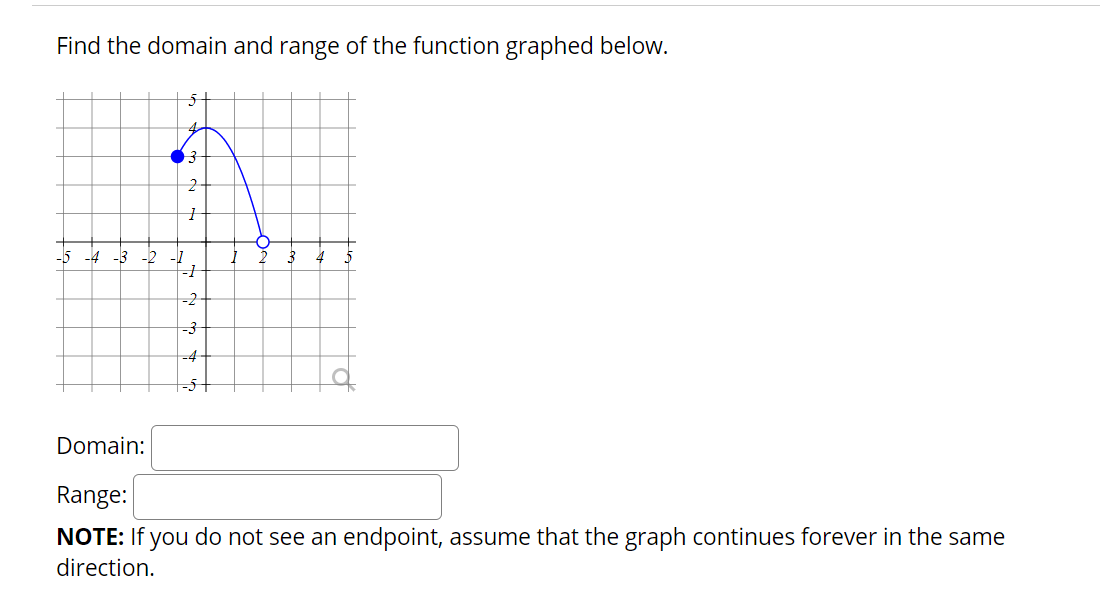Click the question prompt about domain and range

pyautogui.click(x=360, y=46)
